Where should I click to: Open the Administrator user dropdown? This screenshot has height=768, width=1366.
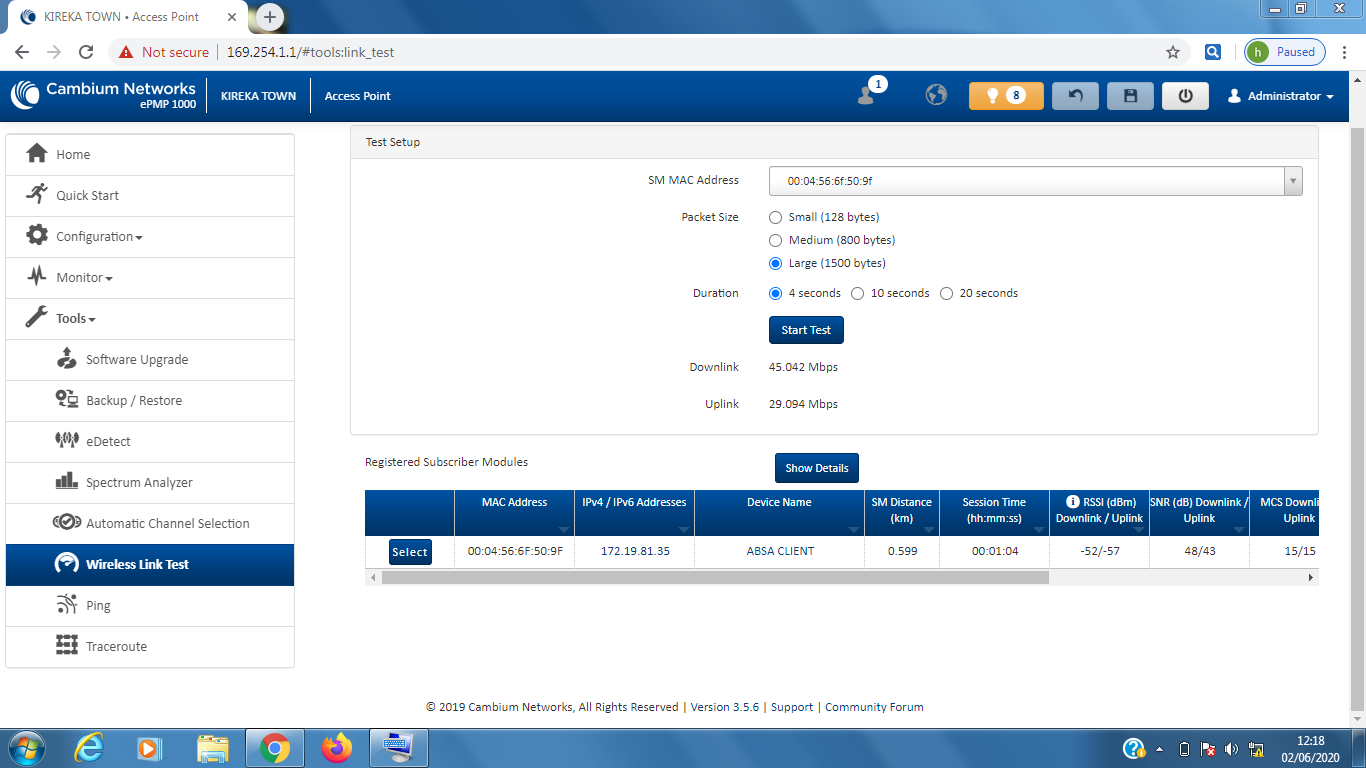pyautogui.click(x=1281, y=96)
